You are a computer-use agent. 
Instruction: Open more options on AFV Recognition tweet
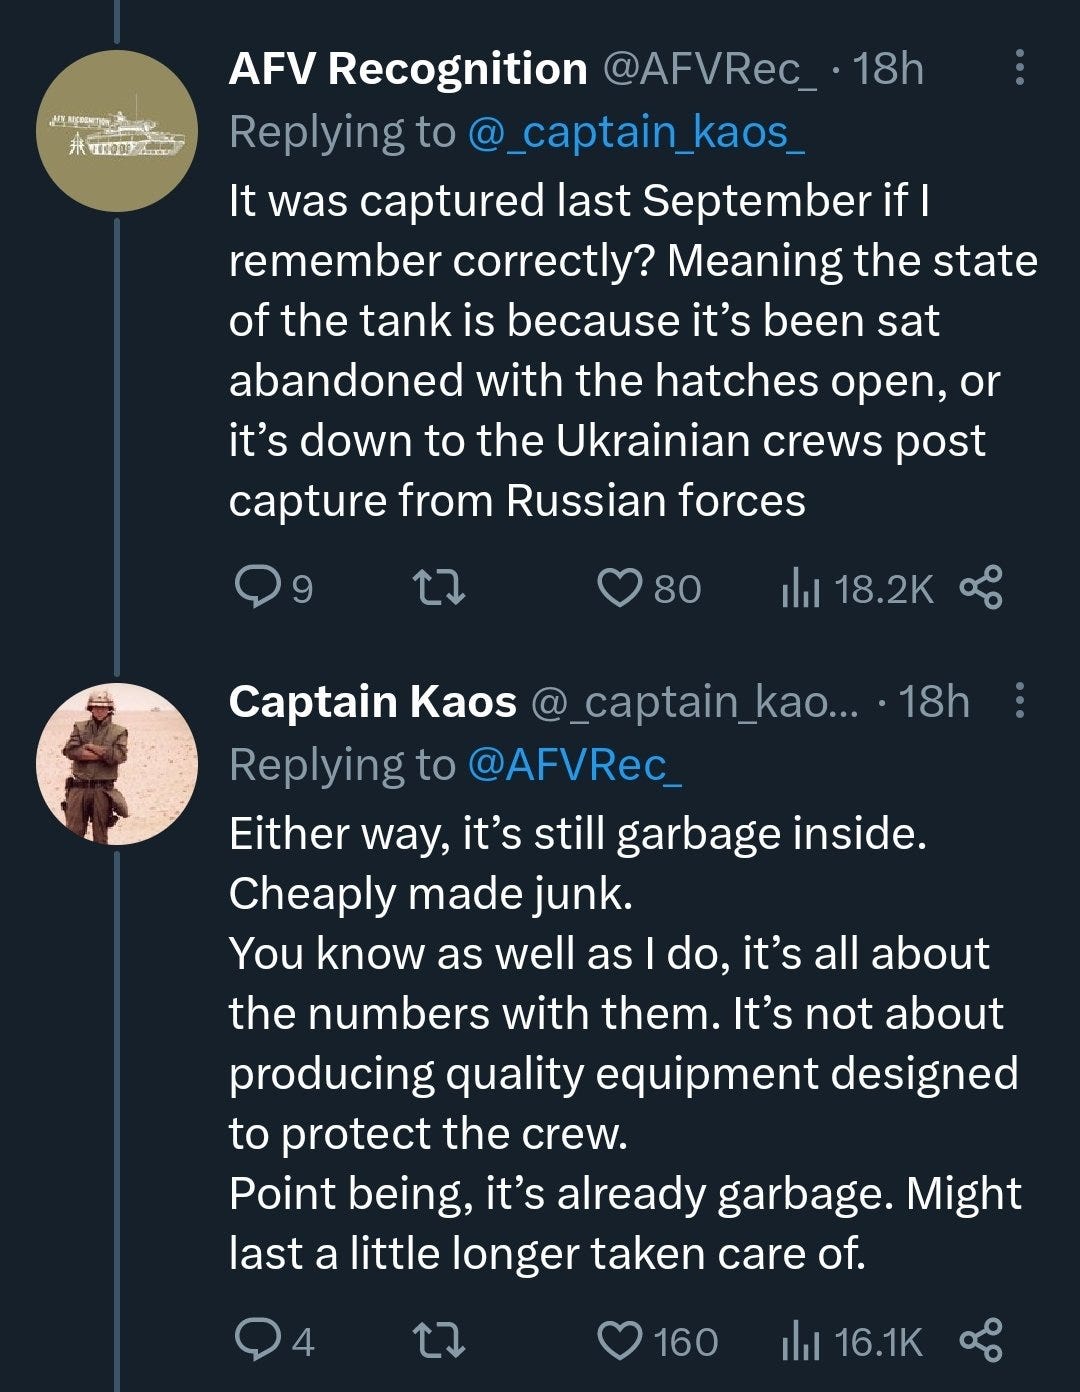tap(1019, 67)
